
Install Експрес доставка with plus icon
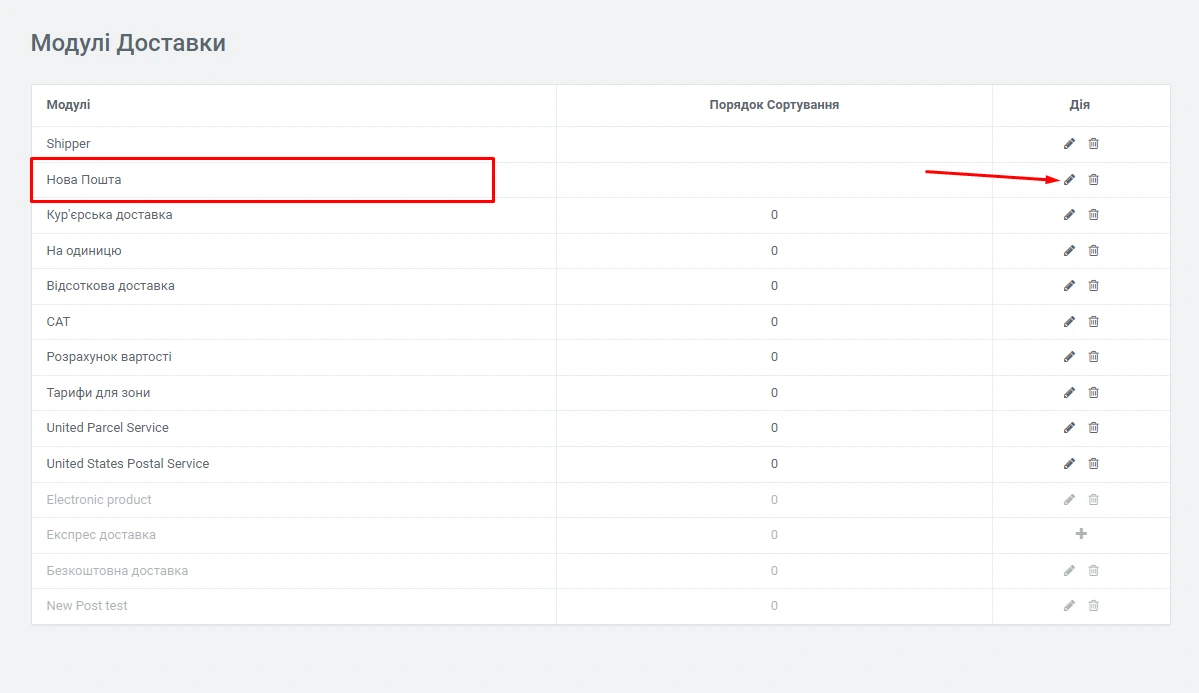tap(1081, 534)
